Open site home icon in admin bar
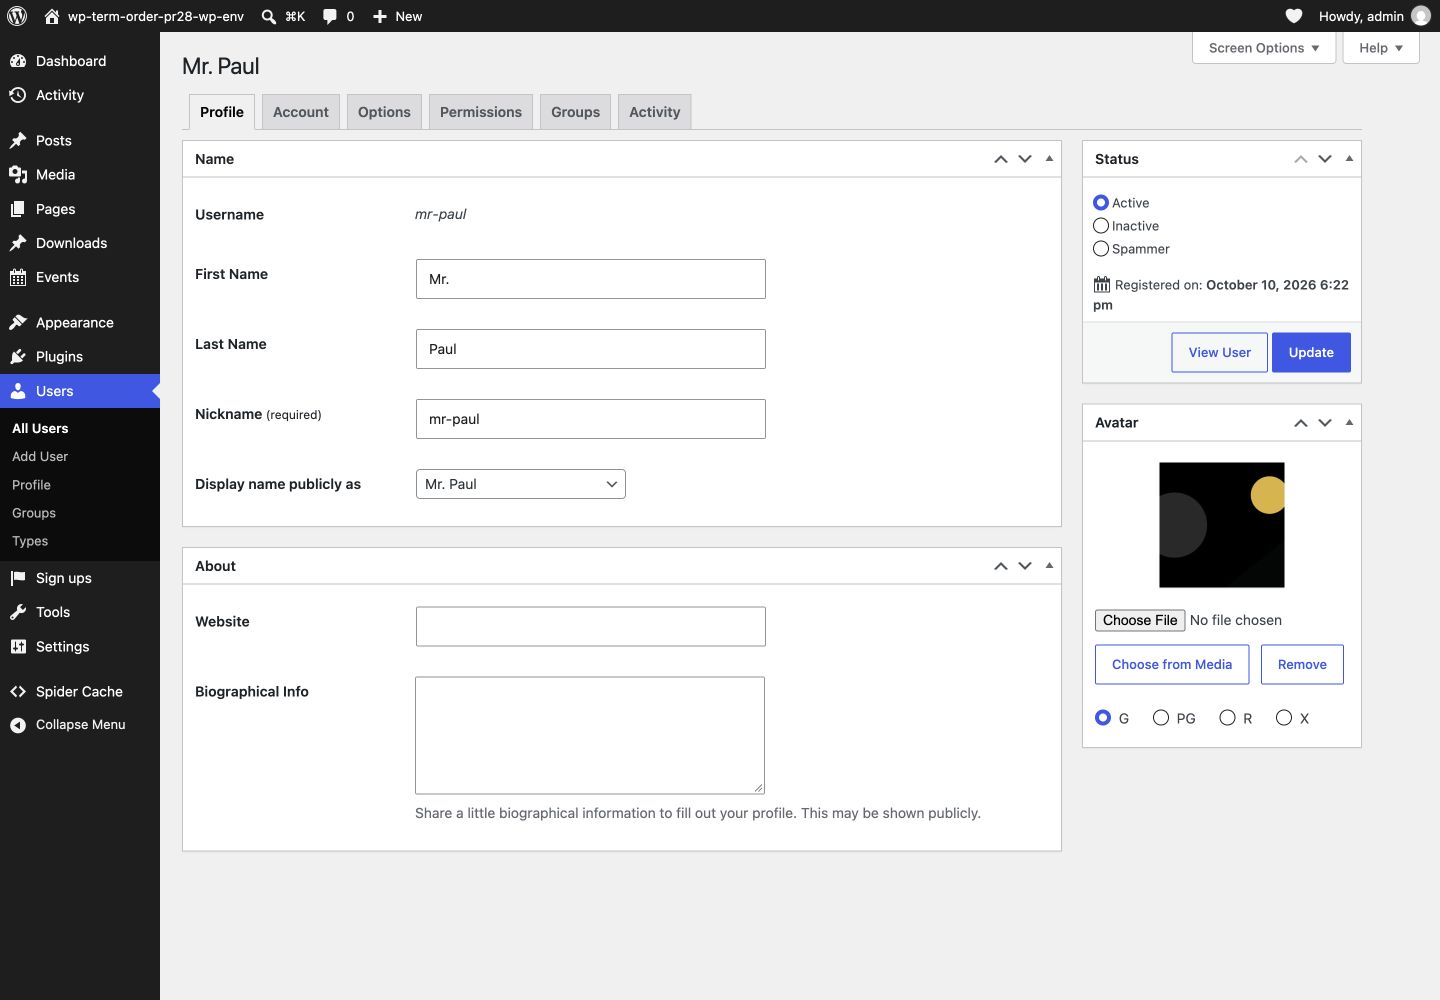Image resolution: width=1440 pixels, height=1000 pixels. click(x=52, y=16)
